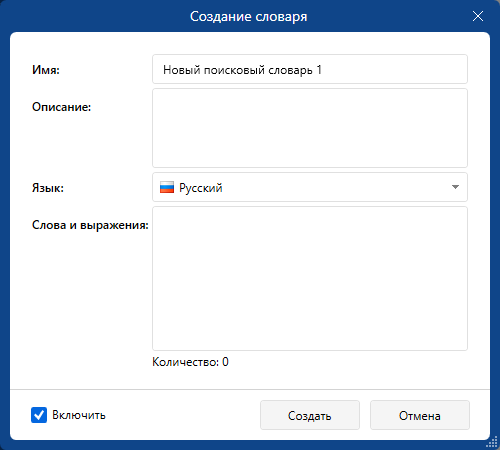Click the resize grip in the dialog corner
This screenshot has width=500, height=450.
pos(492,442)
